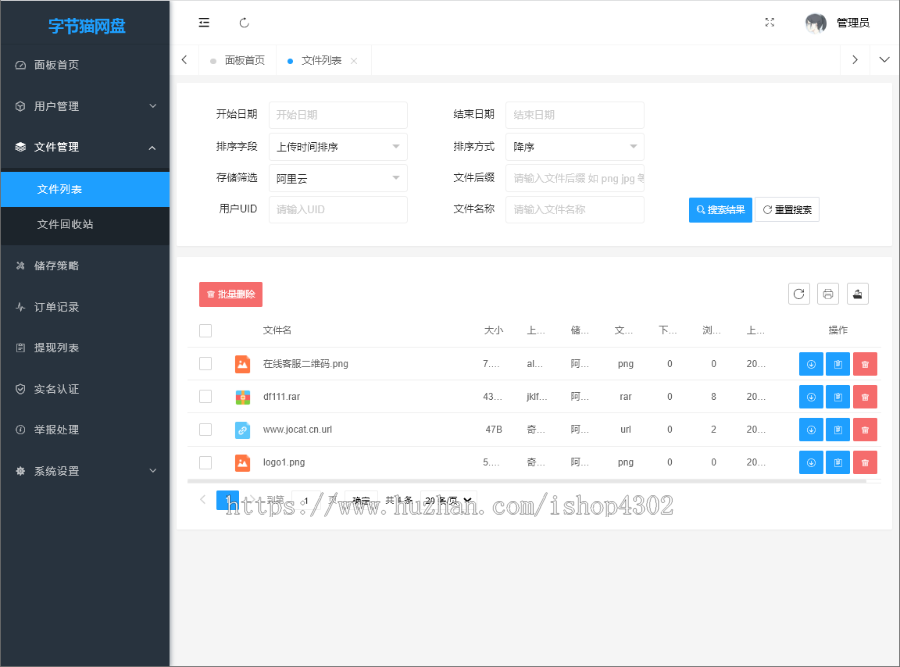Click the 搜索结果 search button
The height and width of the screenshot is (667, 900).
point(720,210)
